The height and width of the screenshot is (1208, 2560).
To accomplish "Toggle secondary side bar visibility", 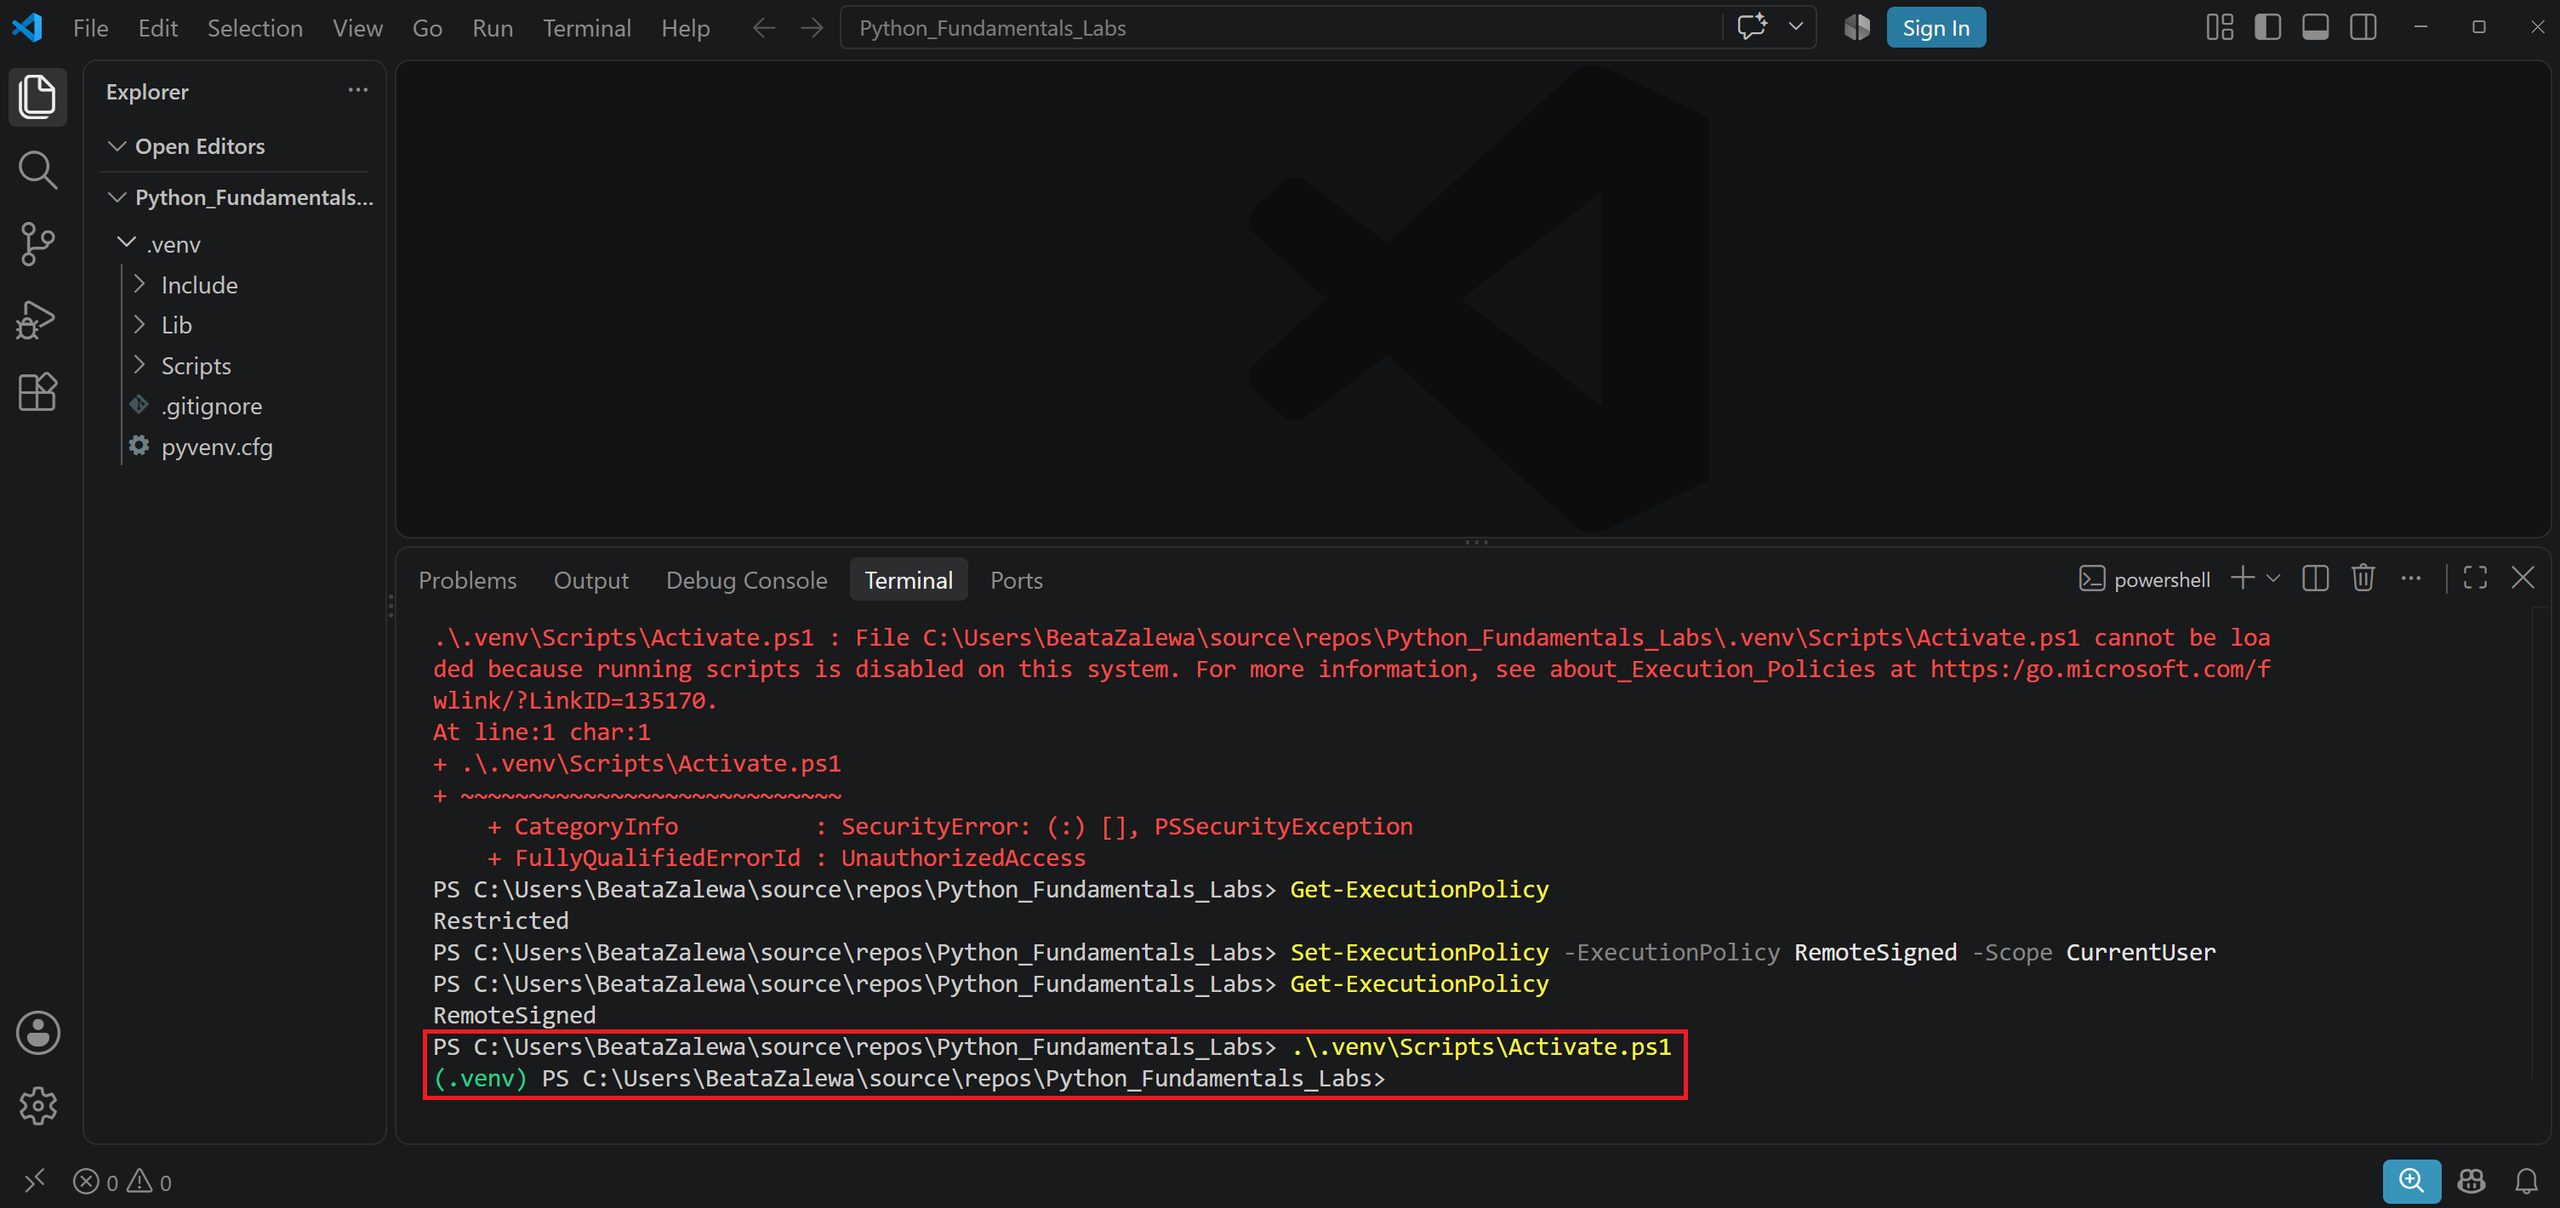I will 2363,27.
